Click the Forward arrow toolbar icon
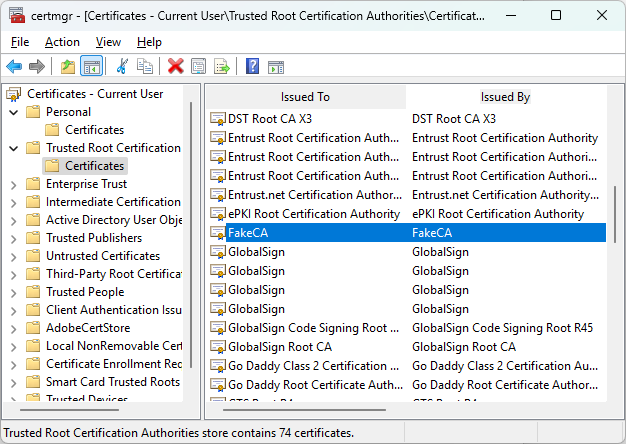Viewport: 626px width, 444px height. click(37, 66)
